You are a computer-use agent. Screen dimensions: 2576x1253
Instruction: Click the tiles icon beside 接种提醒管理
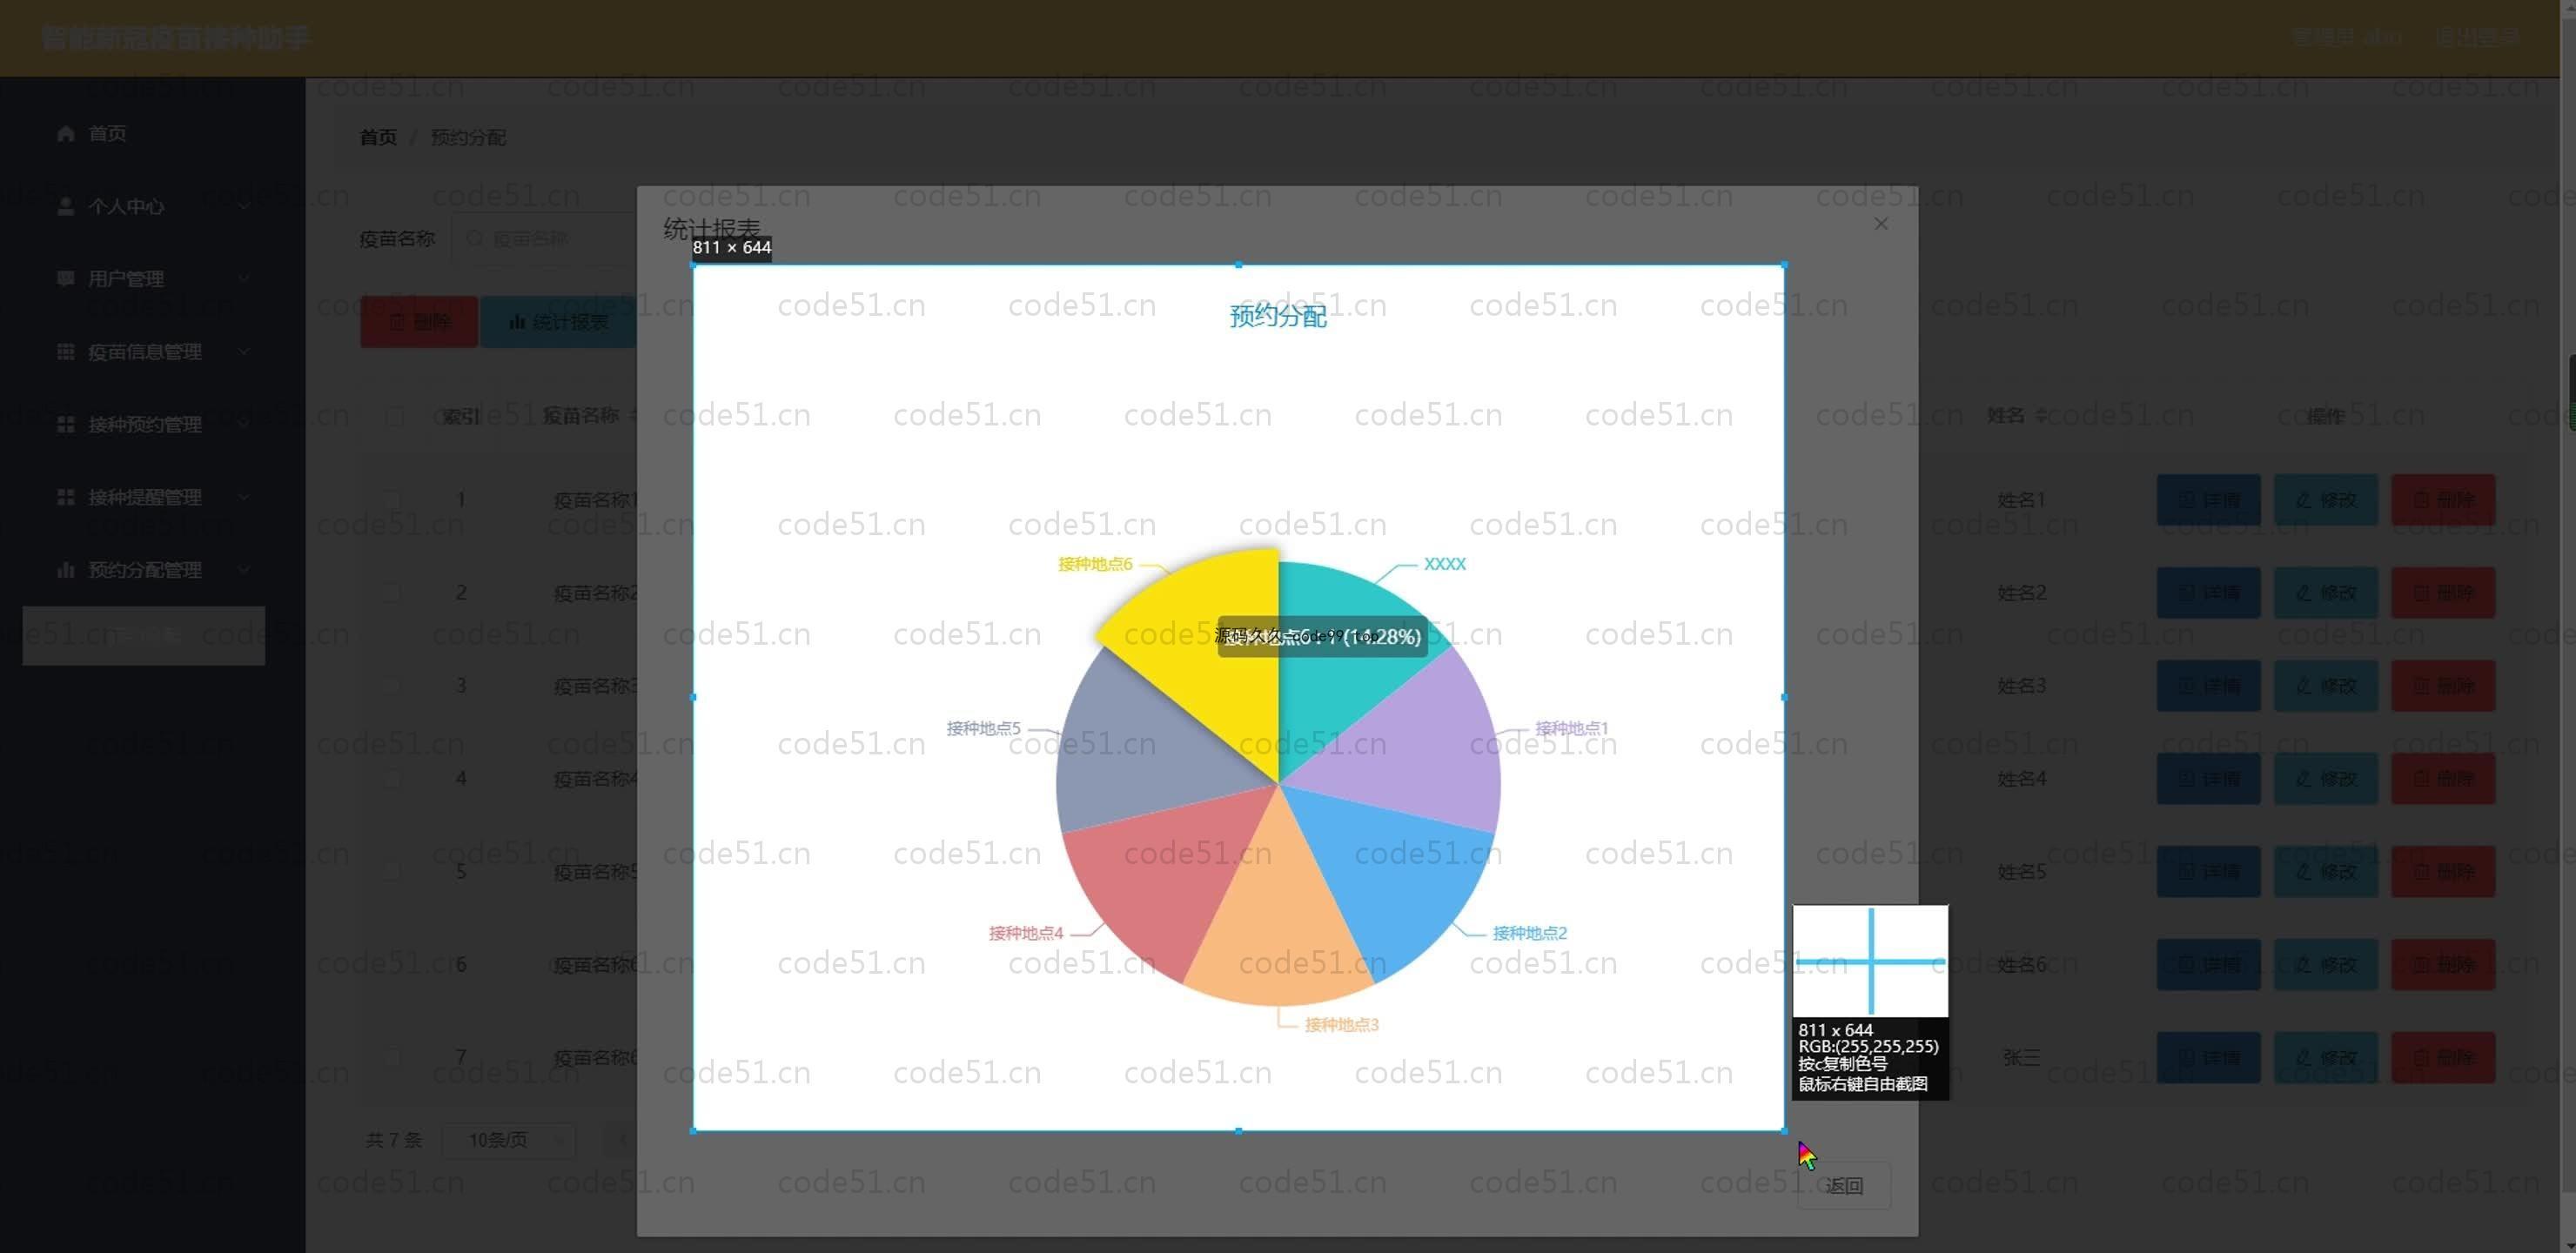click(66, 497)
